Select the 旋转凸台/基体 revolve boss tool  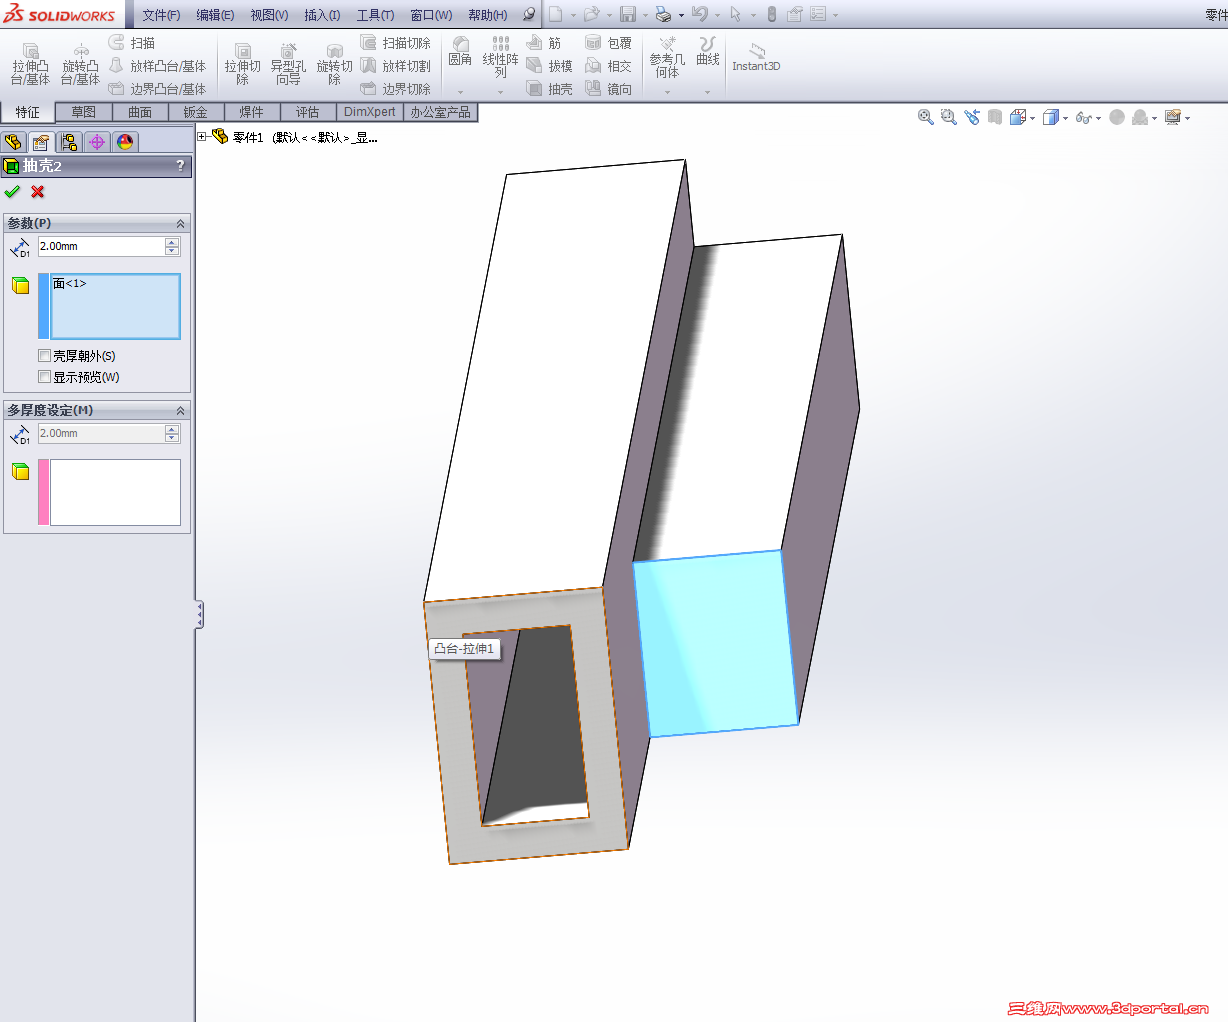(x=80, y=64)
